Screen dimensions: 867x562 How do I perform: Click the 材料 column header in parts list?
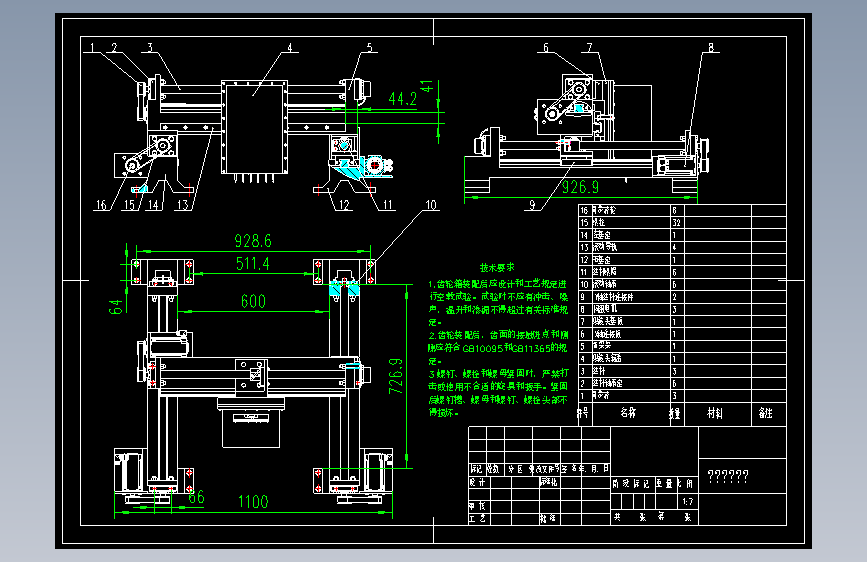pos(714,413)
